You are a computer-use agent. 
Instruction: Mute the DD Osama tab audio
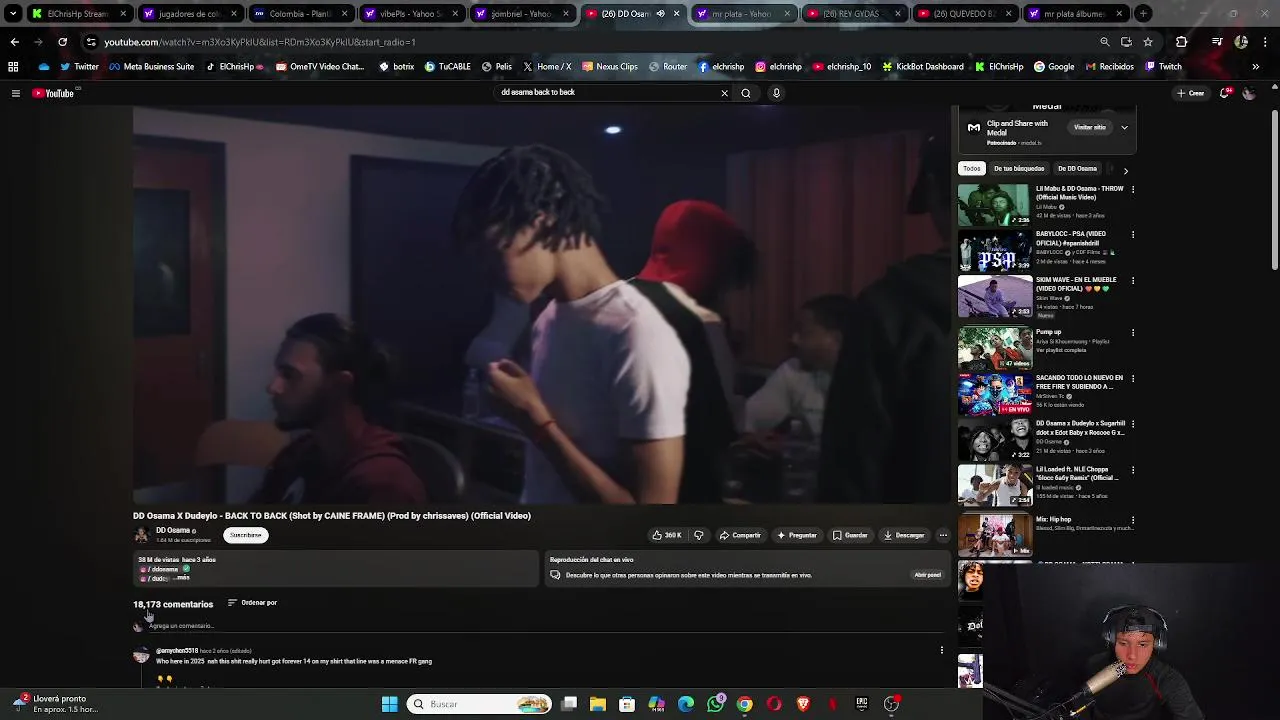tap(661, 14)
